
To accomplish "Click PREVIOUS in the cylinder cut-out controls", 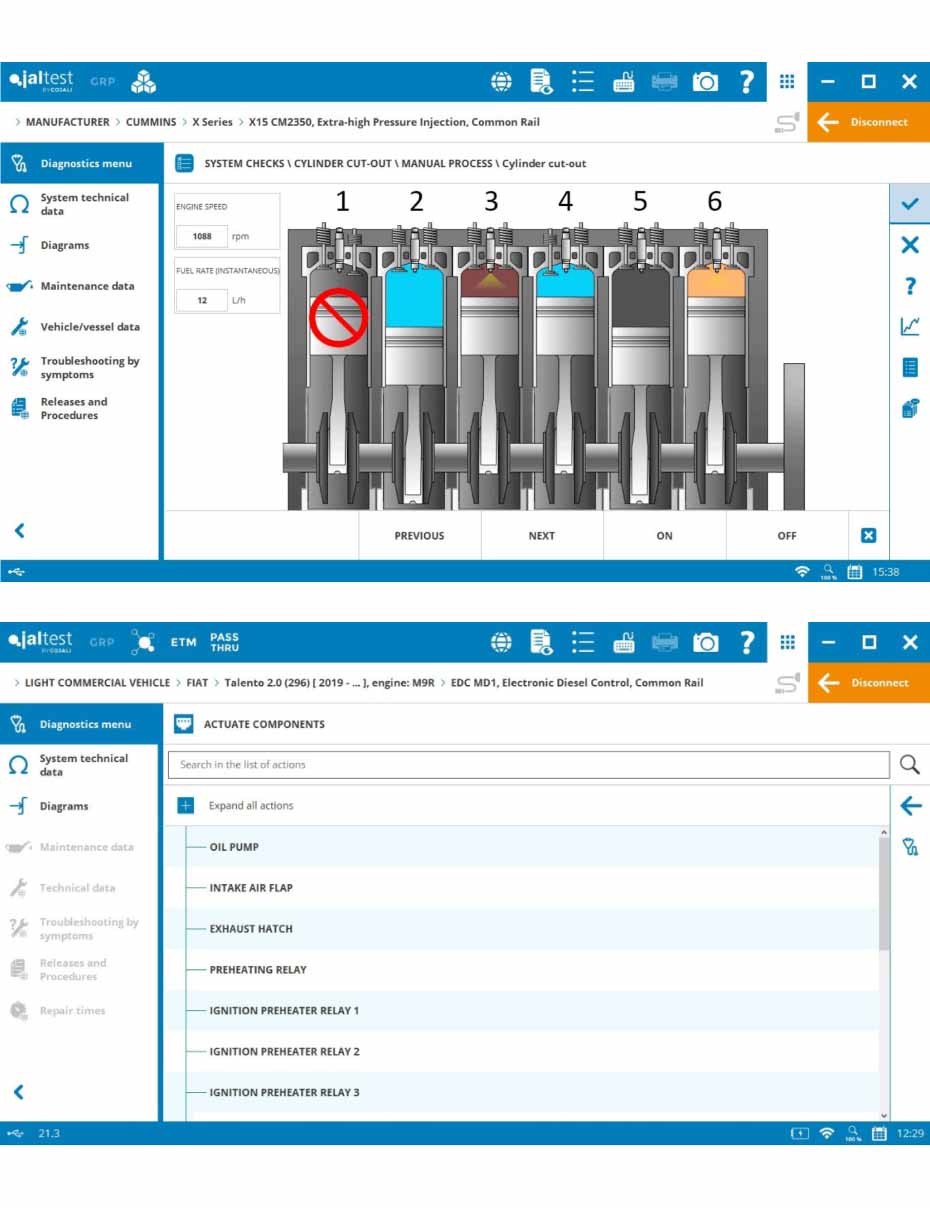I will [419, 536].
